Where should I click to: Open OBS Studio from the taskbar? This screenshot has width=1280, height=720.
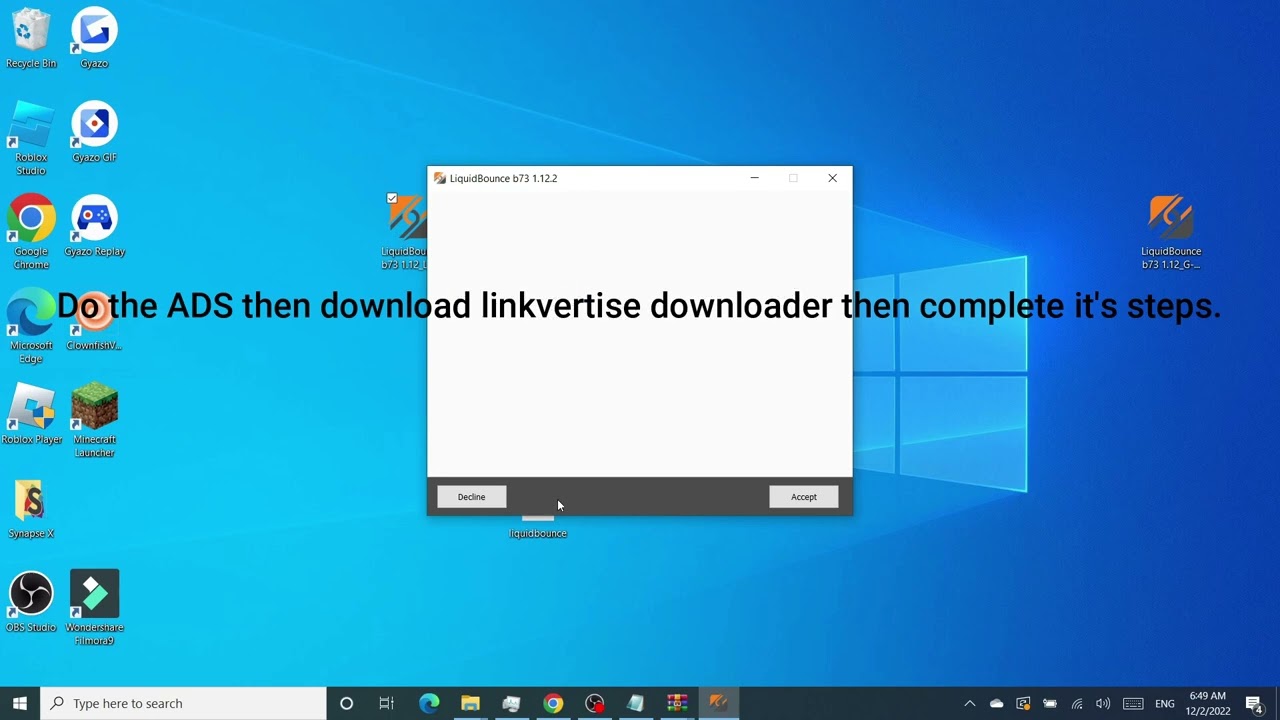[x=594, y=703]
